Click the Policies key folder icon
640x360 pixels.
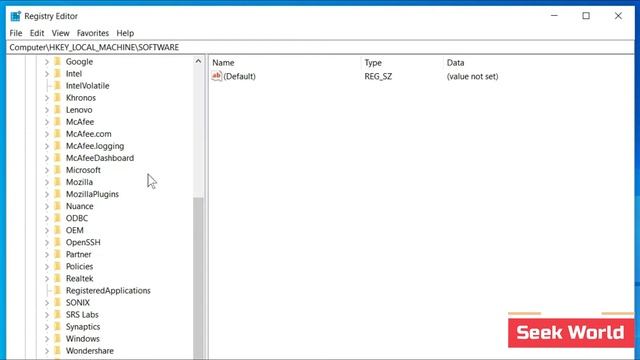[x=58, y=266]
